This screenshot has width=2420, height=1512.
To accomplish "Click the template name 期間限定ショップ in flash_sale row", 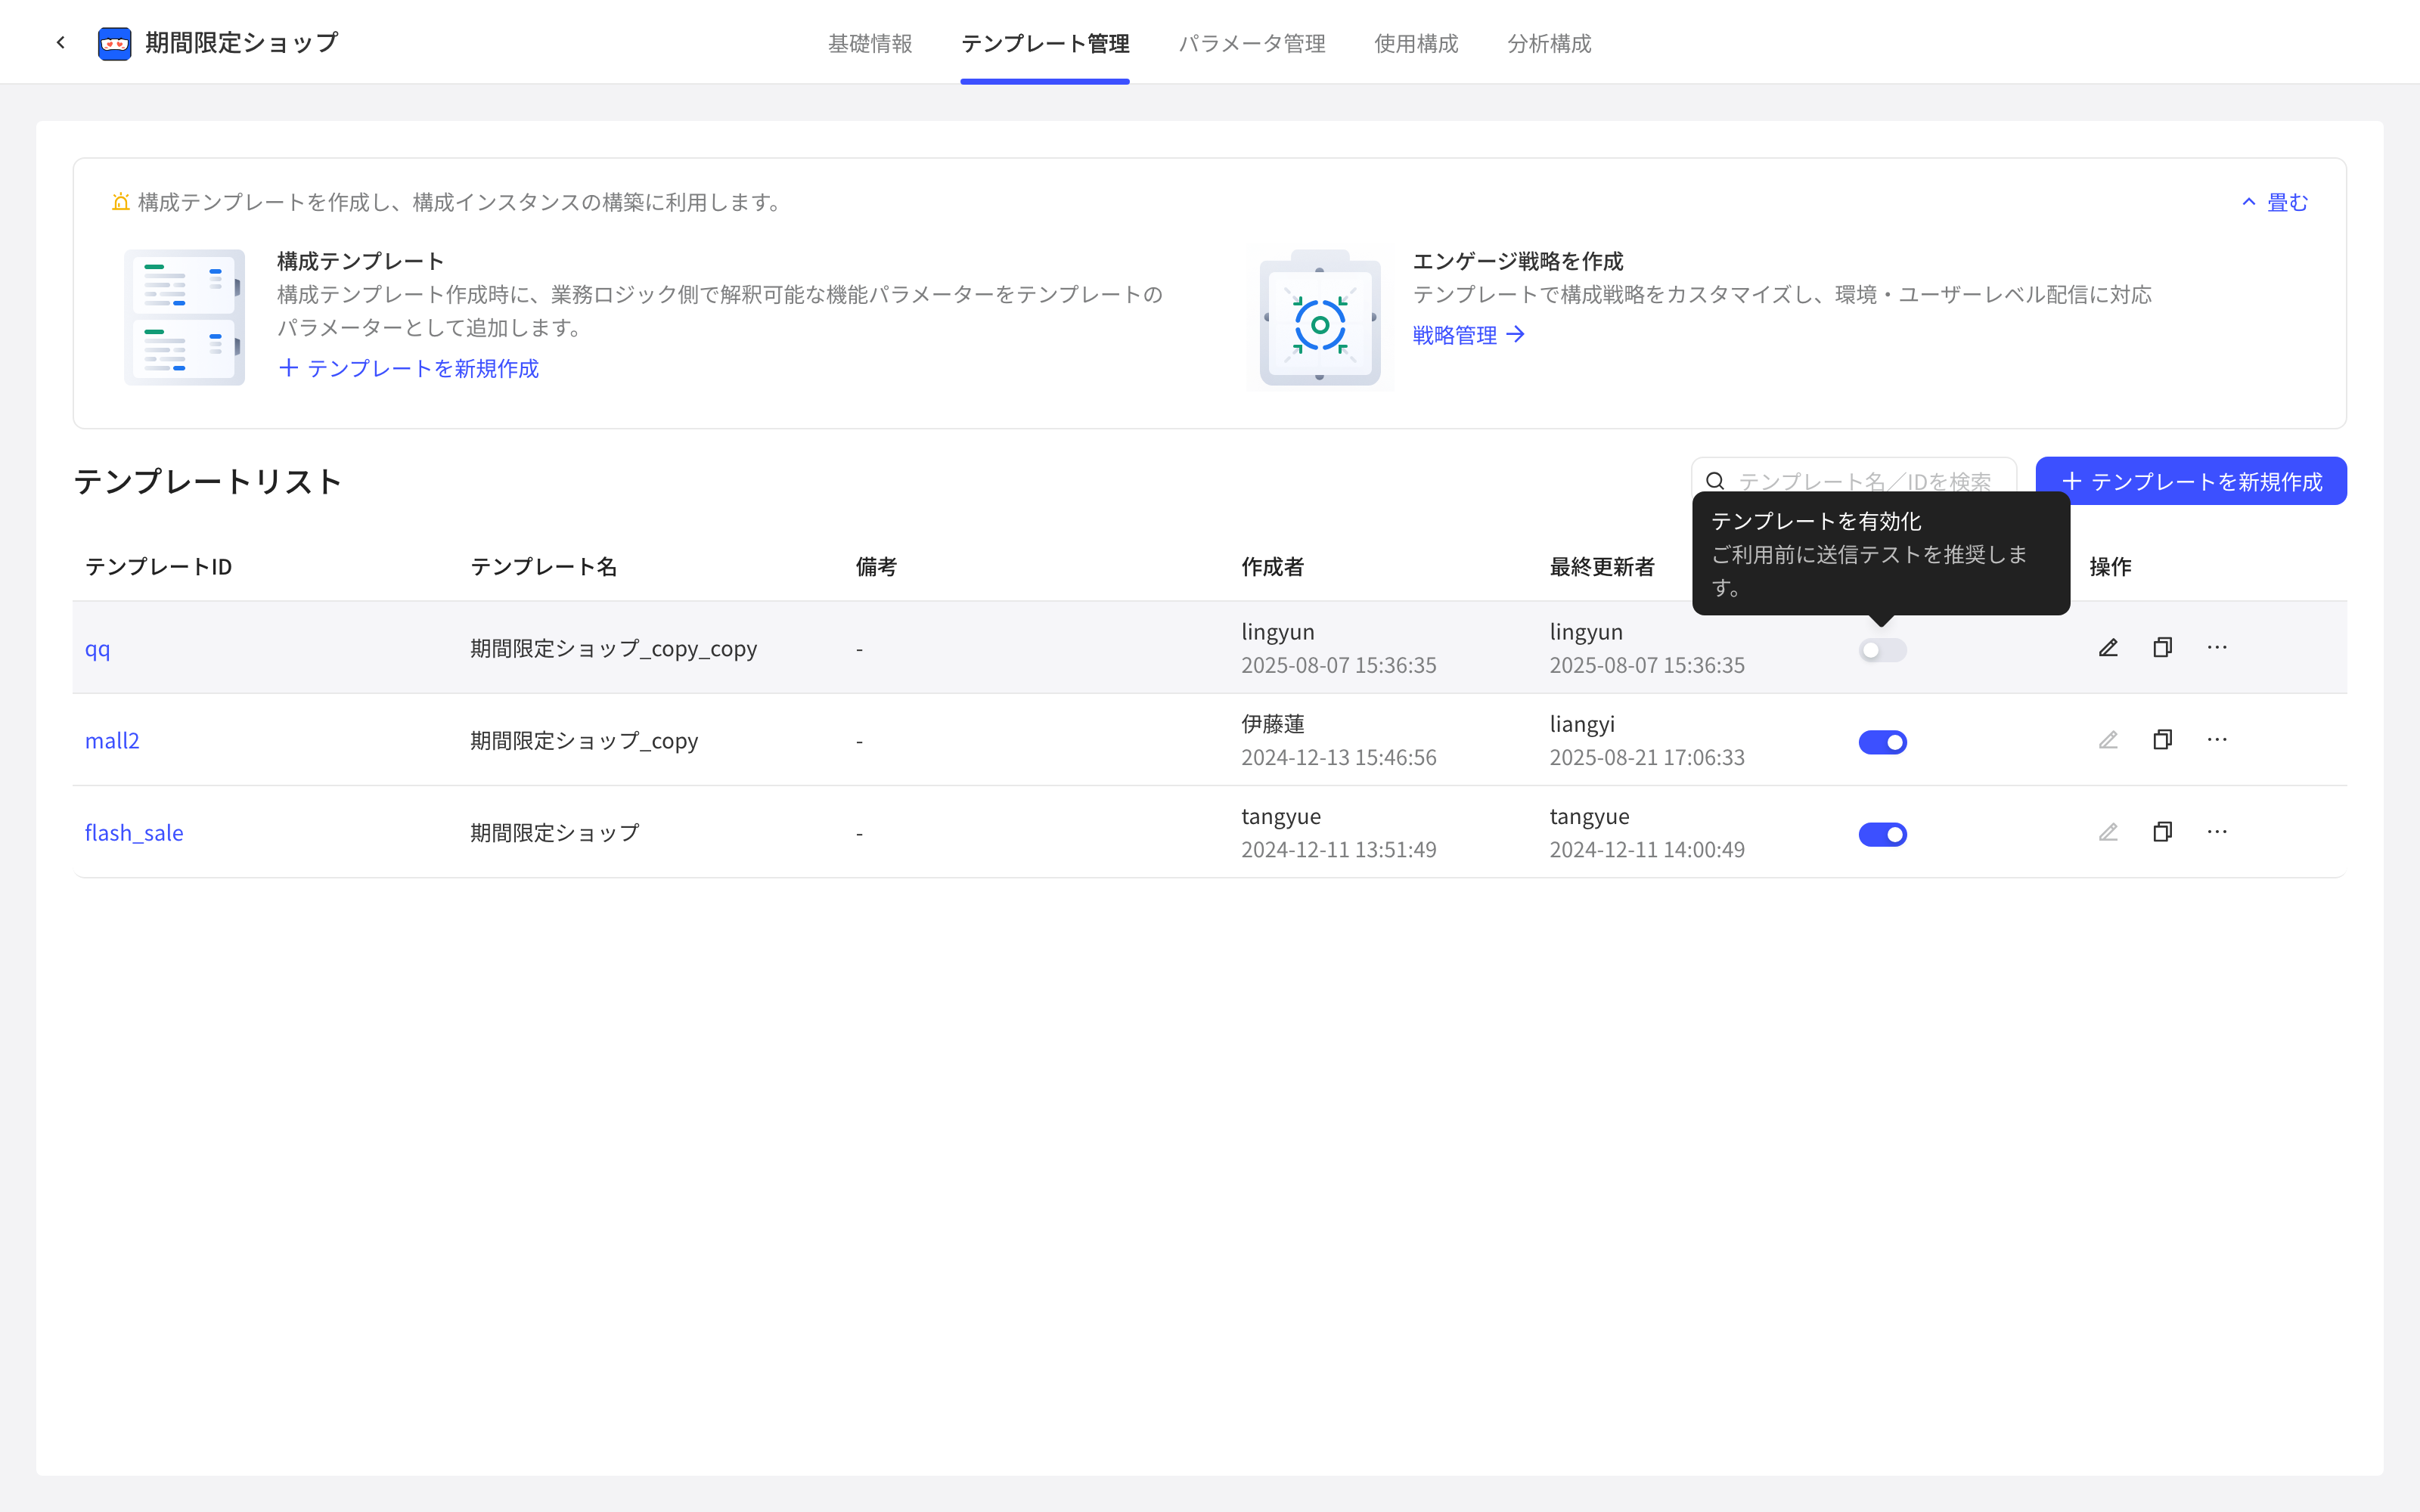I will [555, 833].
